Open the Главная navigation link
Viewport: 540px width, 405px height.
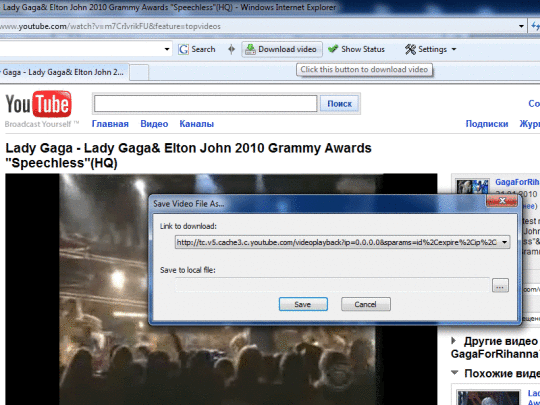coord(110,124)
